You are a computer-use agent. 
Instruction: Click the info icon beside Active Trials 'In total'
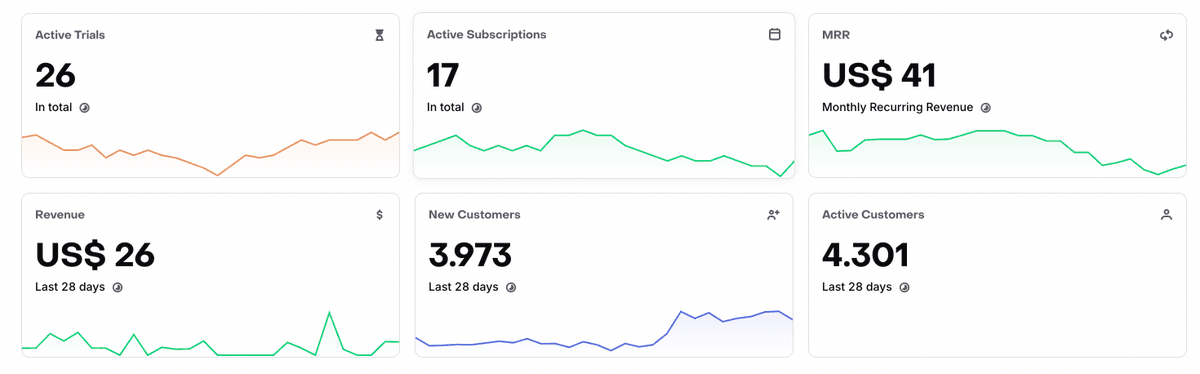coord(84,107)
